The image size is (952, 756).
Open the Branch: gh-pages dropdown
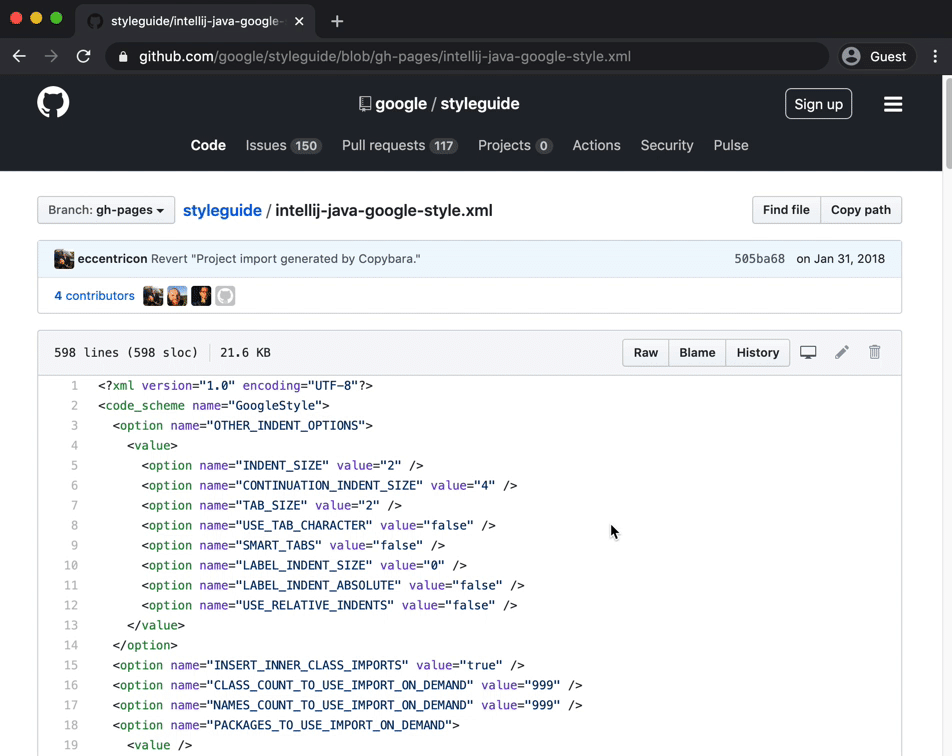click(x=105, y=210)
